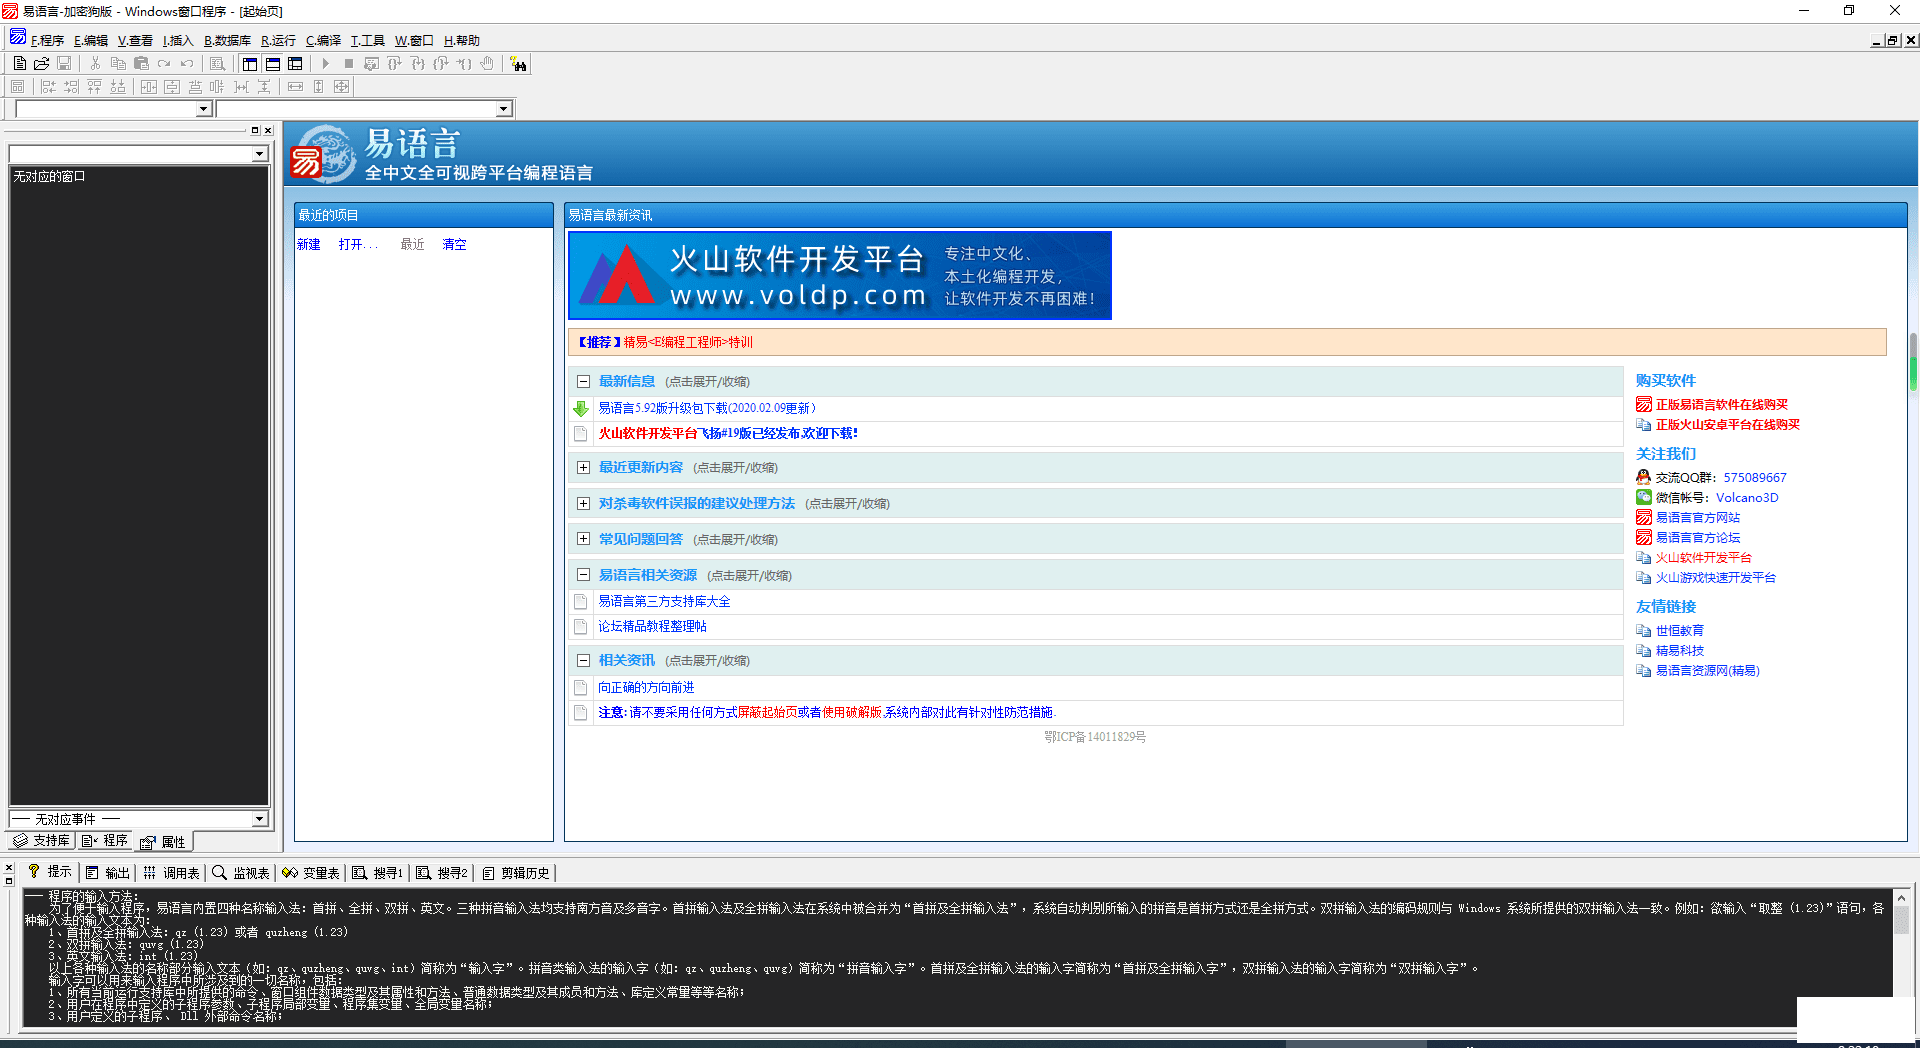
Task: Click the Paste clipboard toolbar icon
Action: point(141,63)
